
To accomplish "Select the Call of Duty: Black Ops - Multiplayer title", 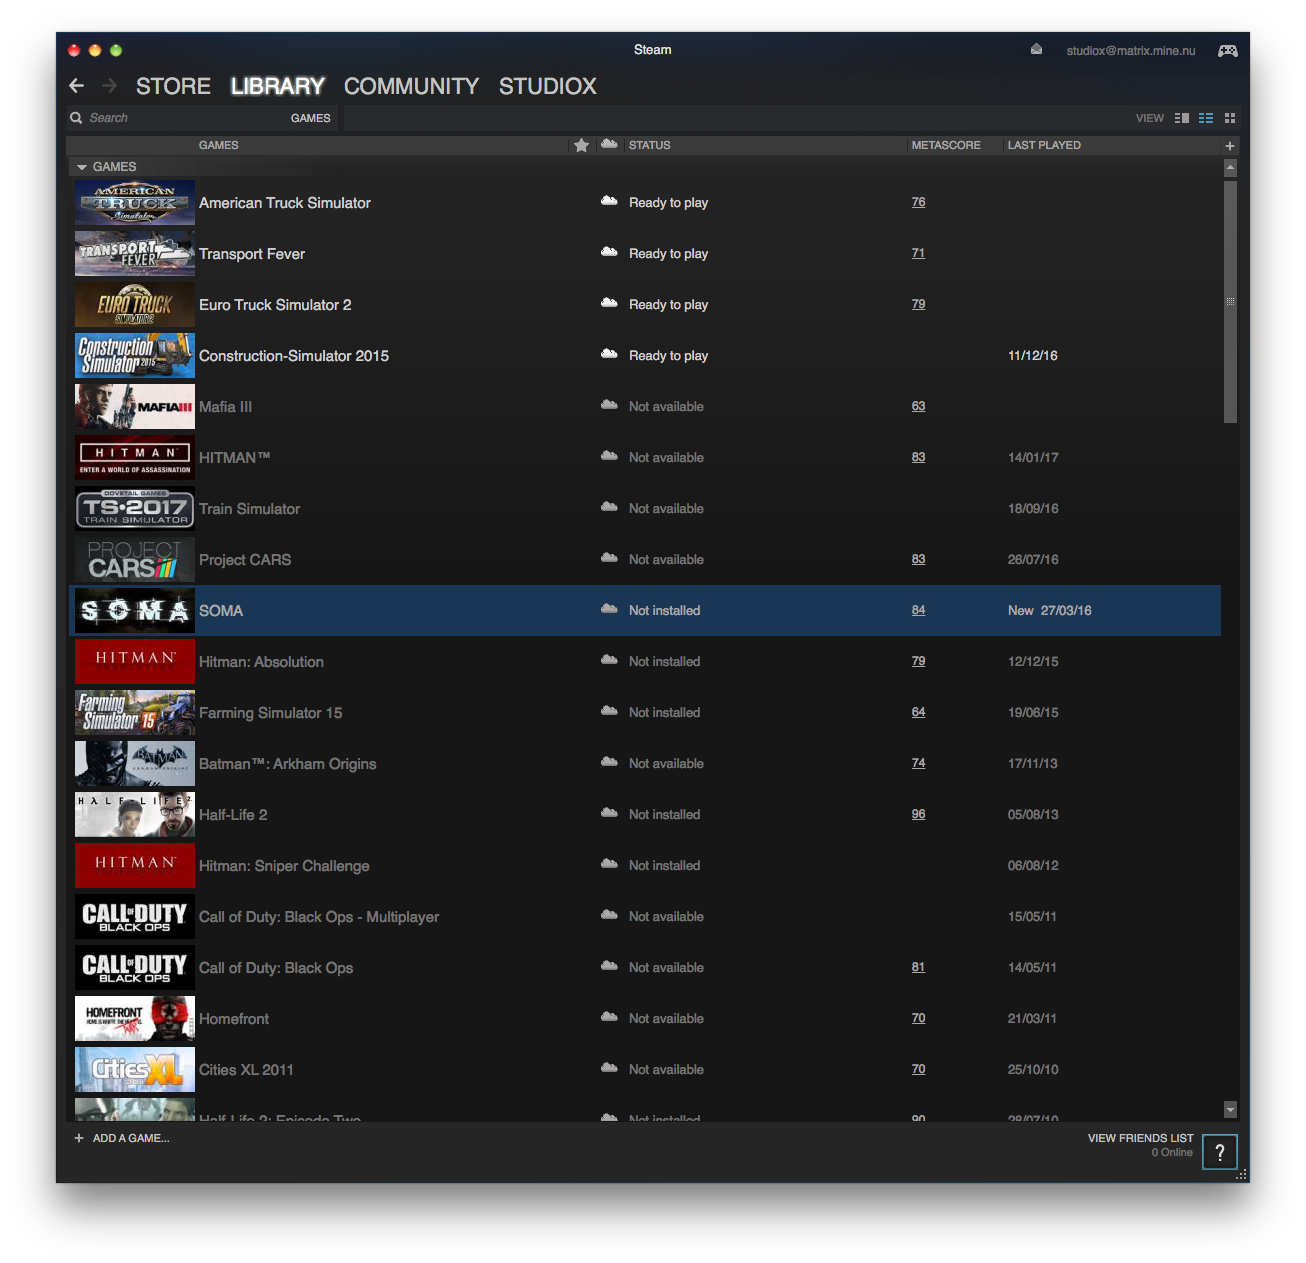I will [x=319, y=917].
